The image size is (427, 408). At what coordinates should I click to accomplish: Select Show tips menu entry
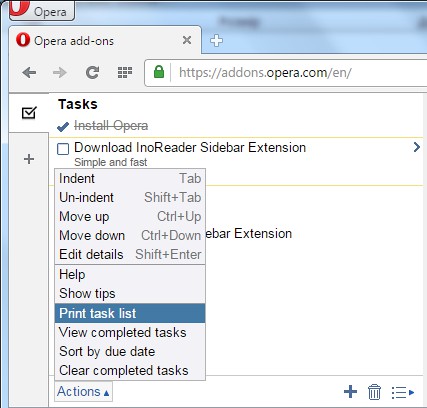(x=130, y=294)
